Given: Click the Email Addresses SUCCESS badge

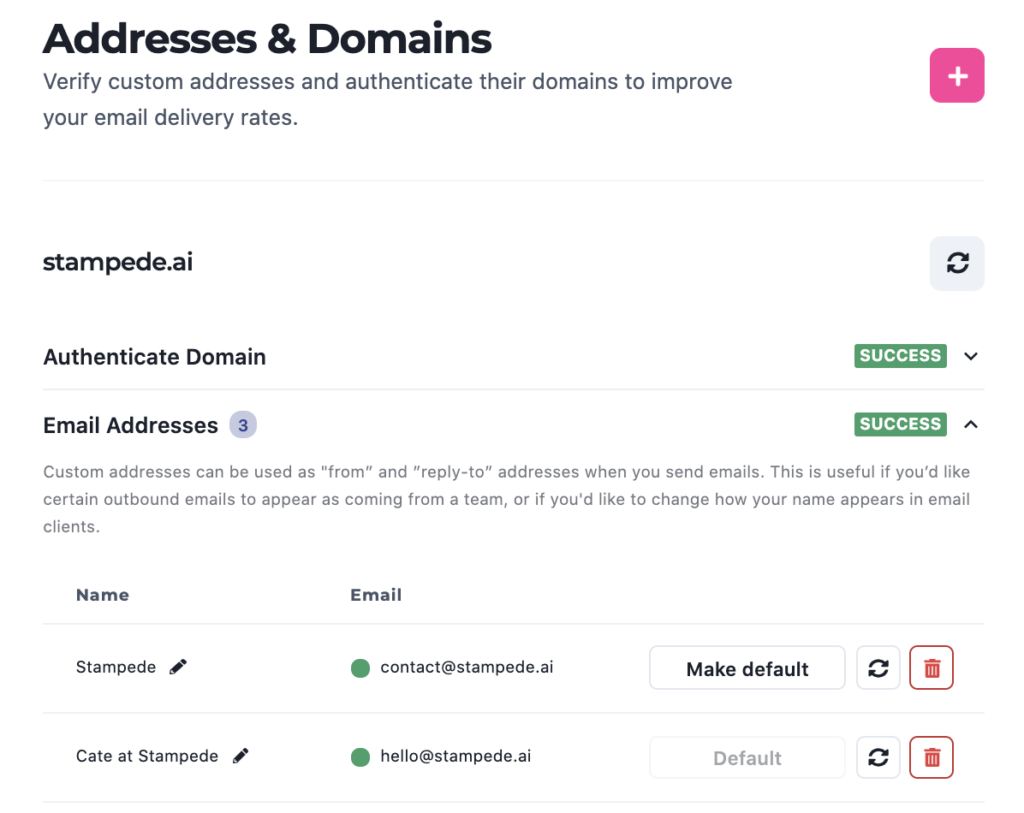Looking at the screenshot, I should (900, 424).
